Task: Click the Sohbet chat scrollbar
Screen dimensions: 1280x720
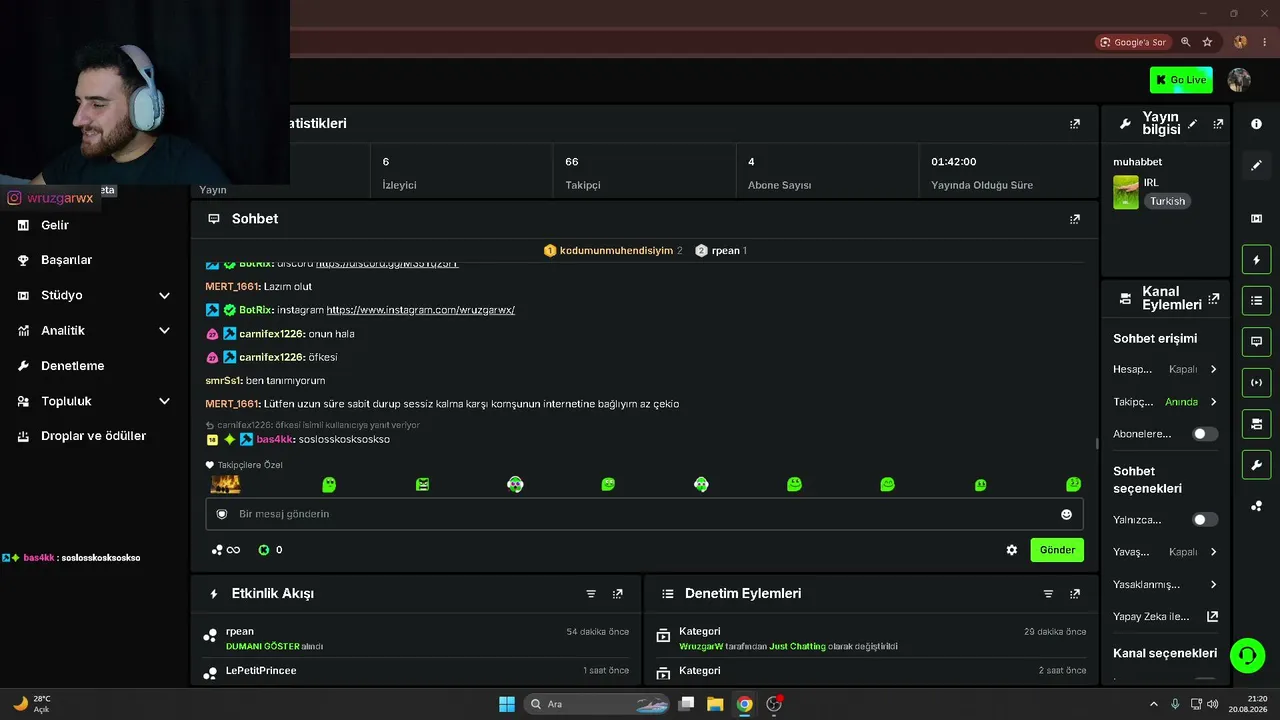Action: 1096,444
